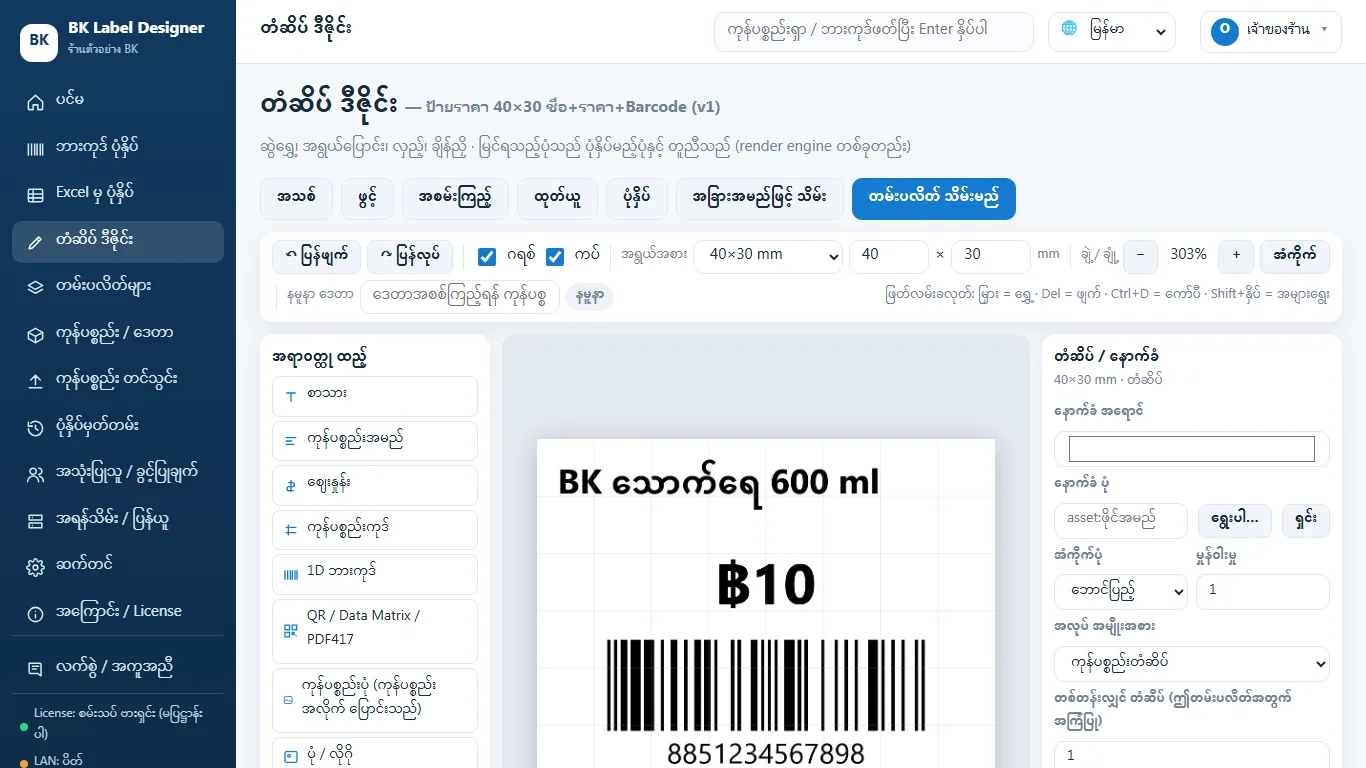This screenshot has width=1366, height=768.
Task: Click the layers icon for တမ်းပလိတ်များ
Action: [x=36, y=288]
